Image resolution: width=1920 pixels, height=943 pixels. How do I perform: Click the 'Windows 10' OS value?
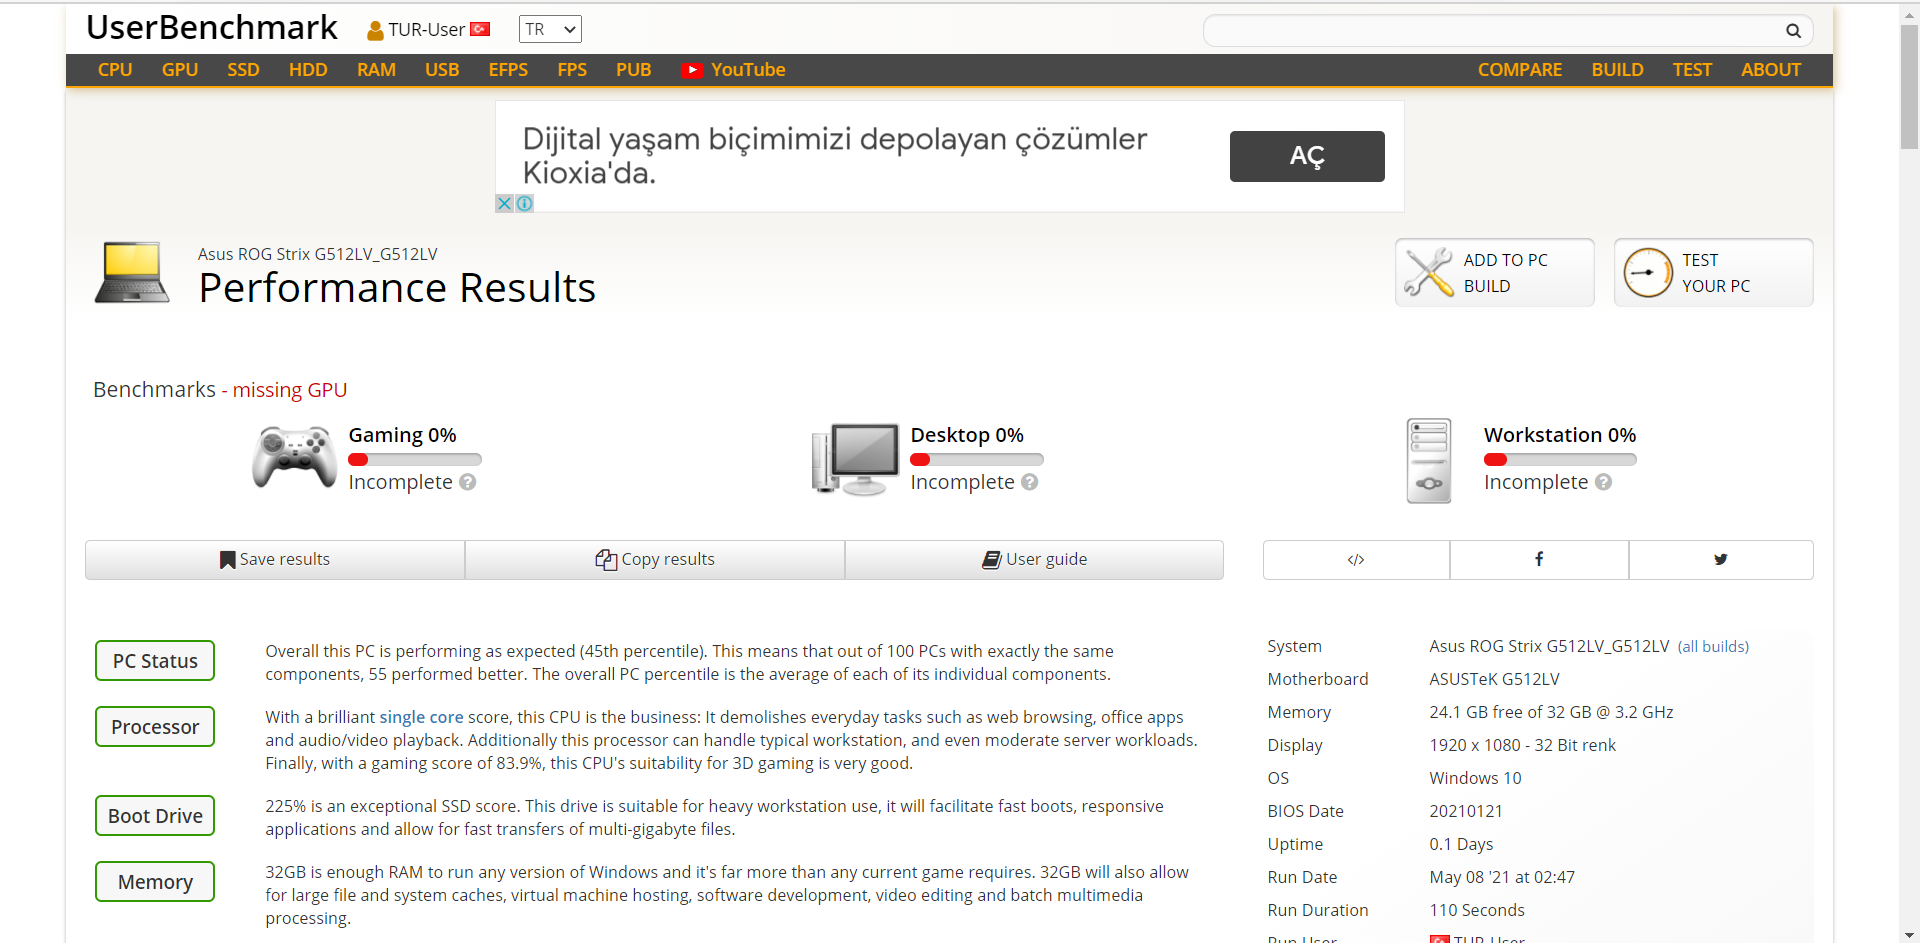point(1475,779)
